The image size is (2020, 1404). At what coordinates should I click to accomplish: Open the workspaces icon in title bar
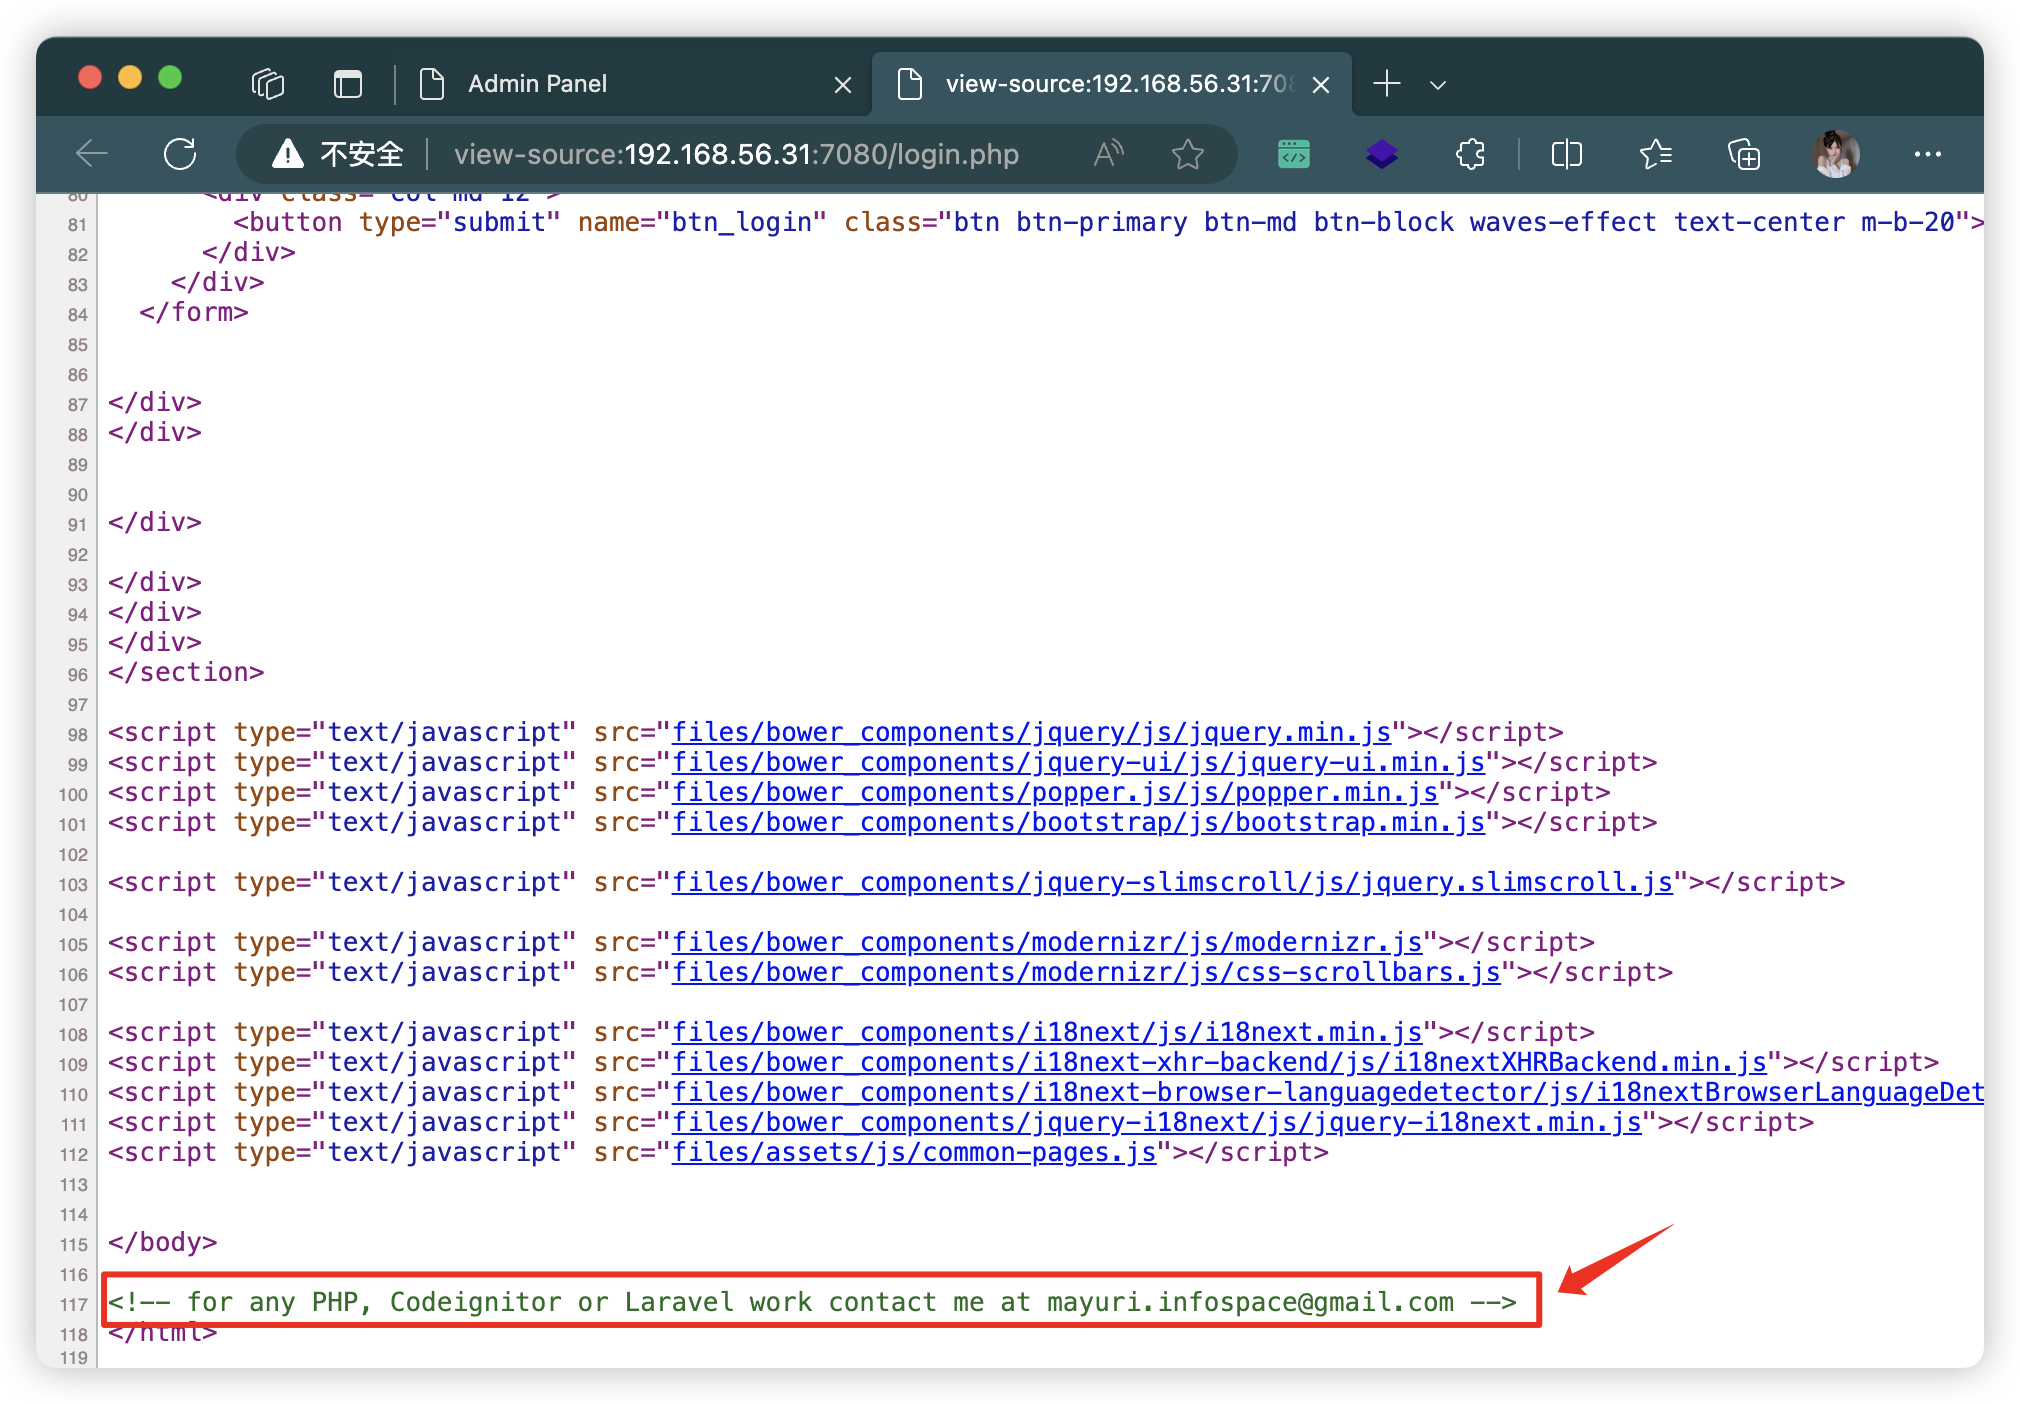pos(268,84)
